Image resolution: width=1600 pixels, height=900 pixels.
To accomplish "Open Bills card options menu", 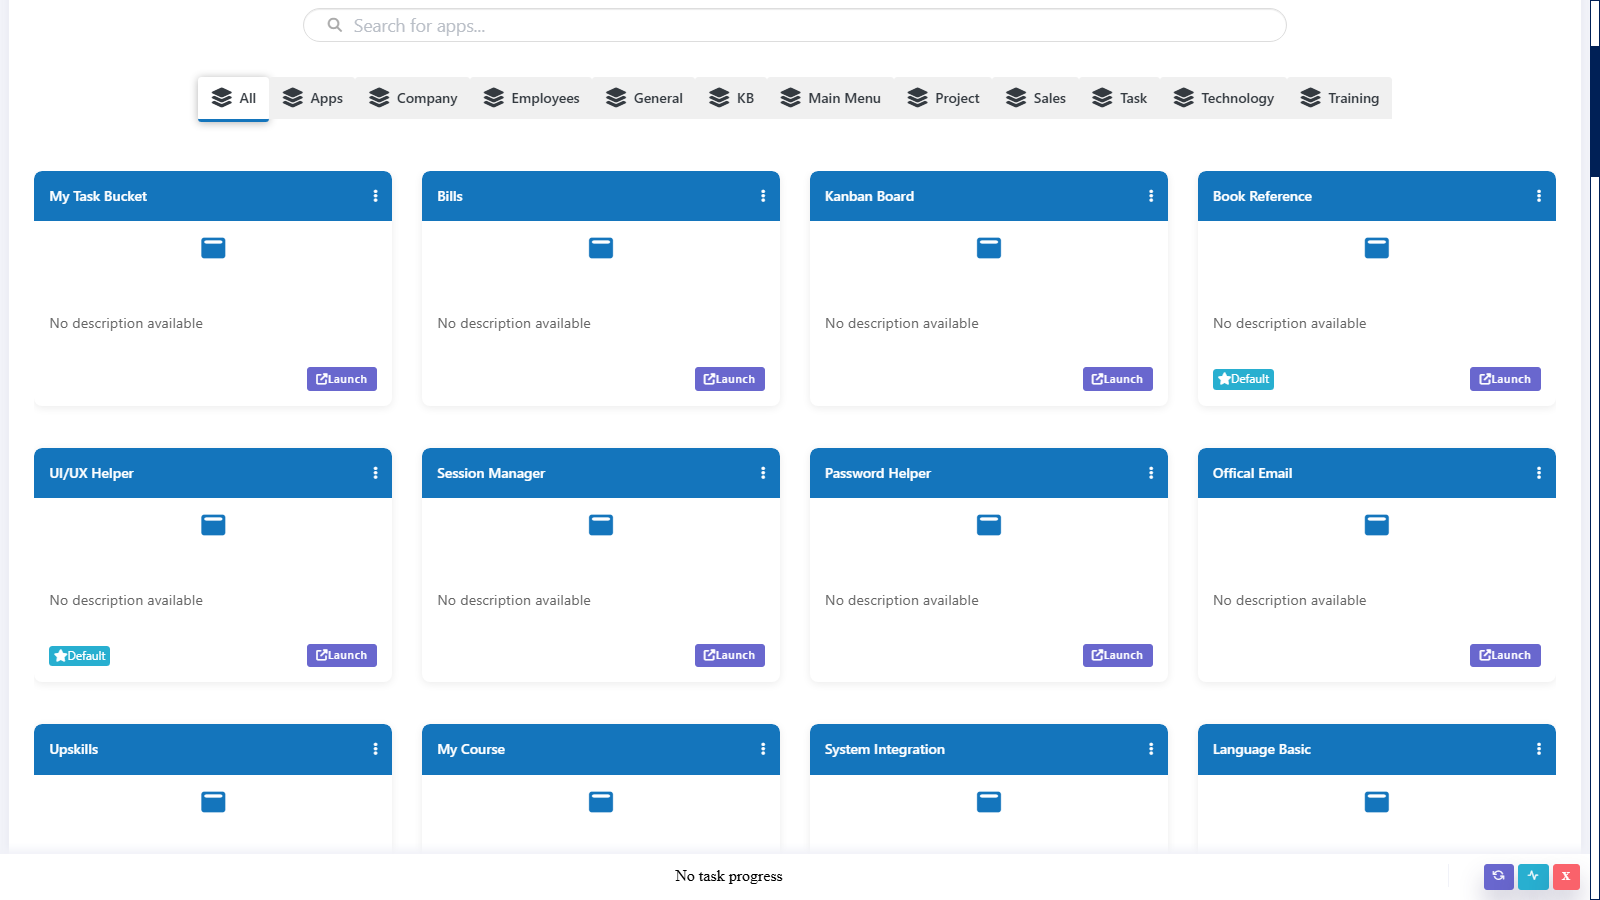I will [763, 196].
